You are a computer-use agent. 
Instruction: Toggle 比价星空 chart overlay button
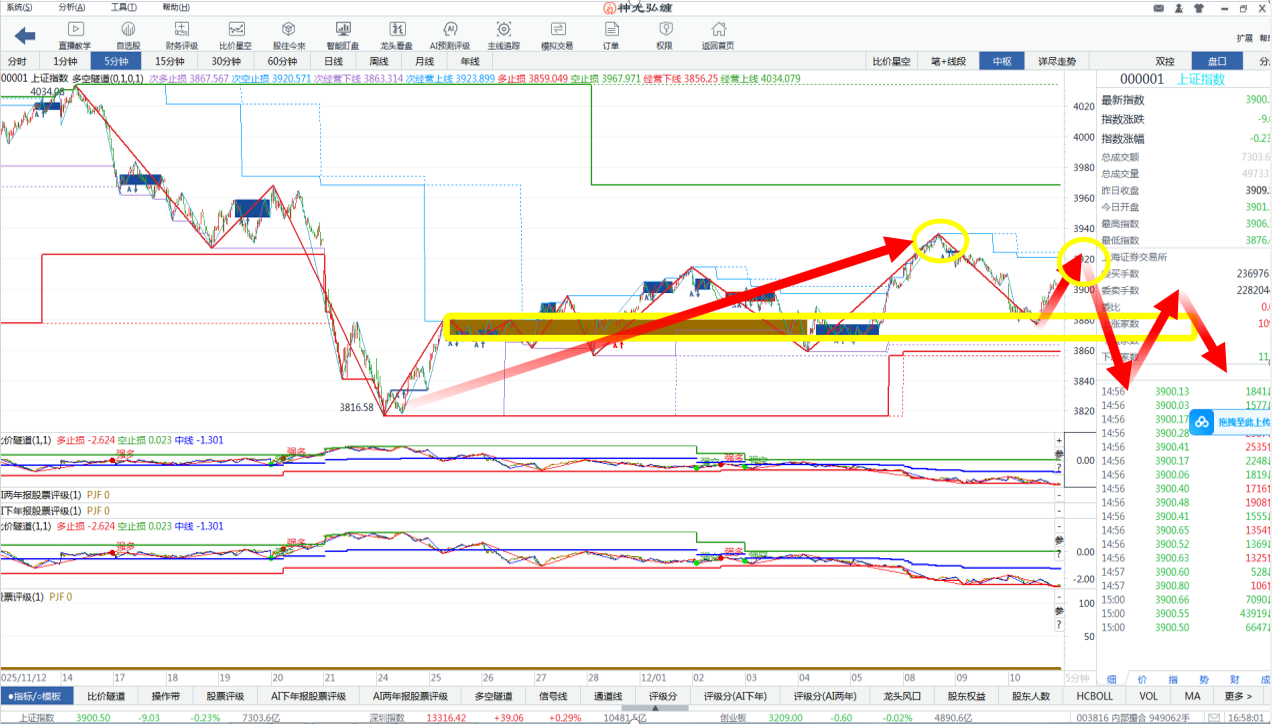click(891, 61)
